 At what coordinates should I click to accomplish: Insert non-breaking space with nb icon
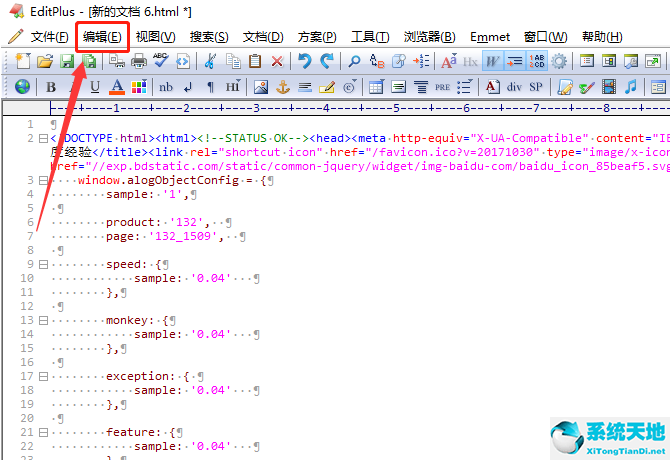tap(166, 87)
